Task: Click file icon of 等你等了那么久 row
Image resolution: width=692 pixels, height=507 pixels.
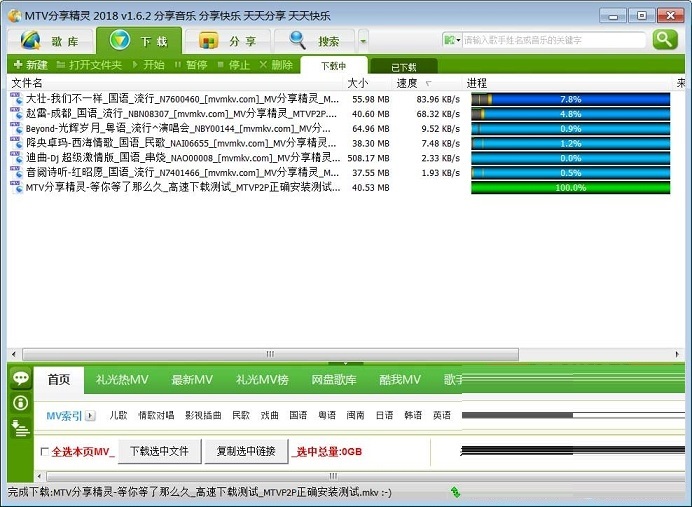Action: (16, 188)
